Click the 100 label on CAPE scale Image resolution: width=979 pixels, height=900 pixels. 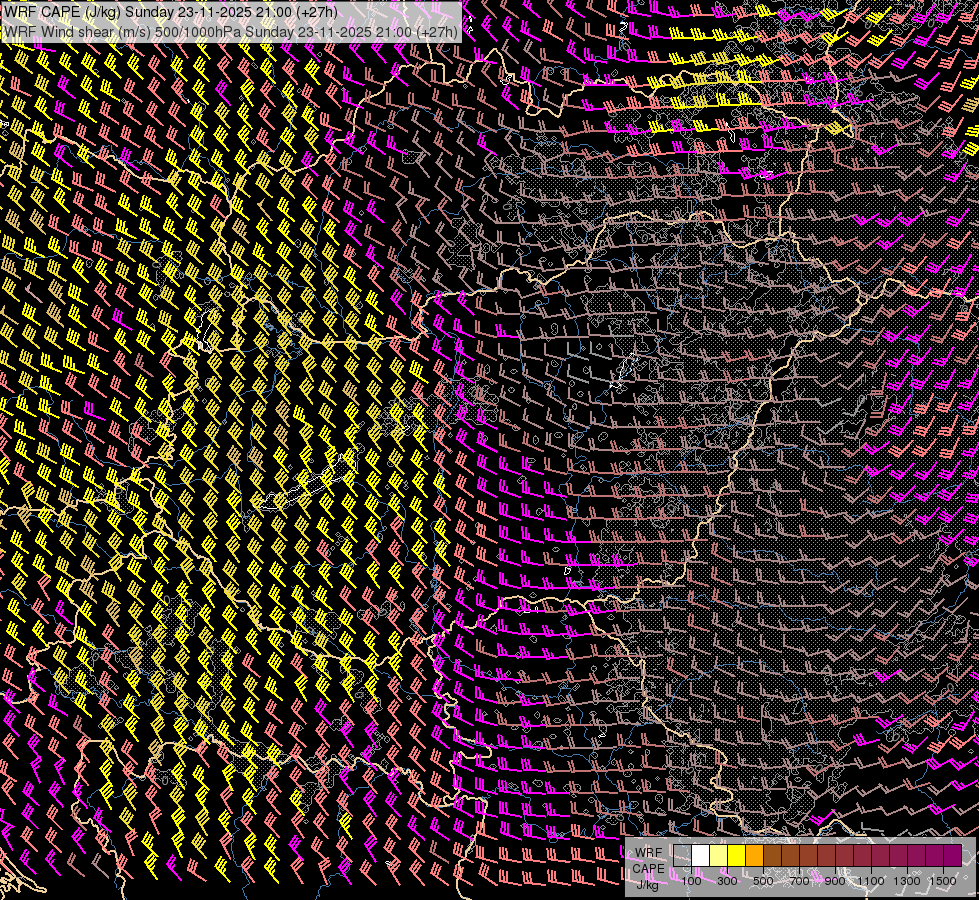pos(691,880)
